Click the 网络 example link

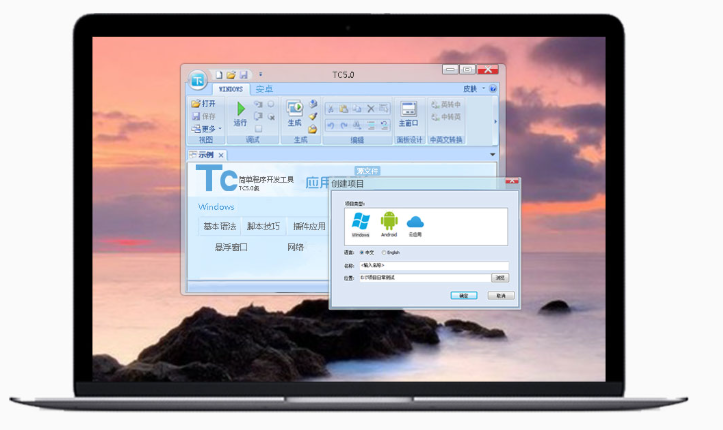tap(296, 247)
